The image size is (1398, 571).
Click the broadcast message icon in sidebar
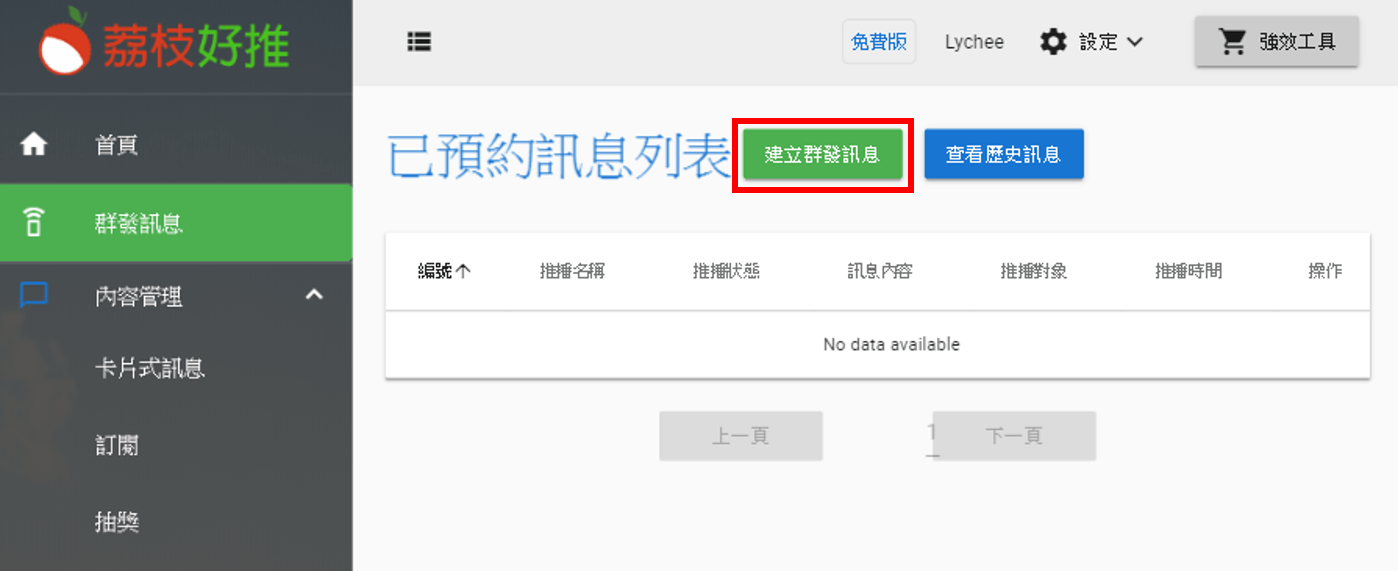tap(34, 223)
